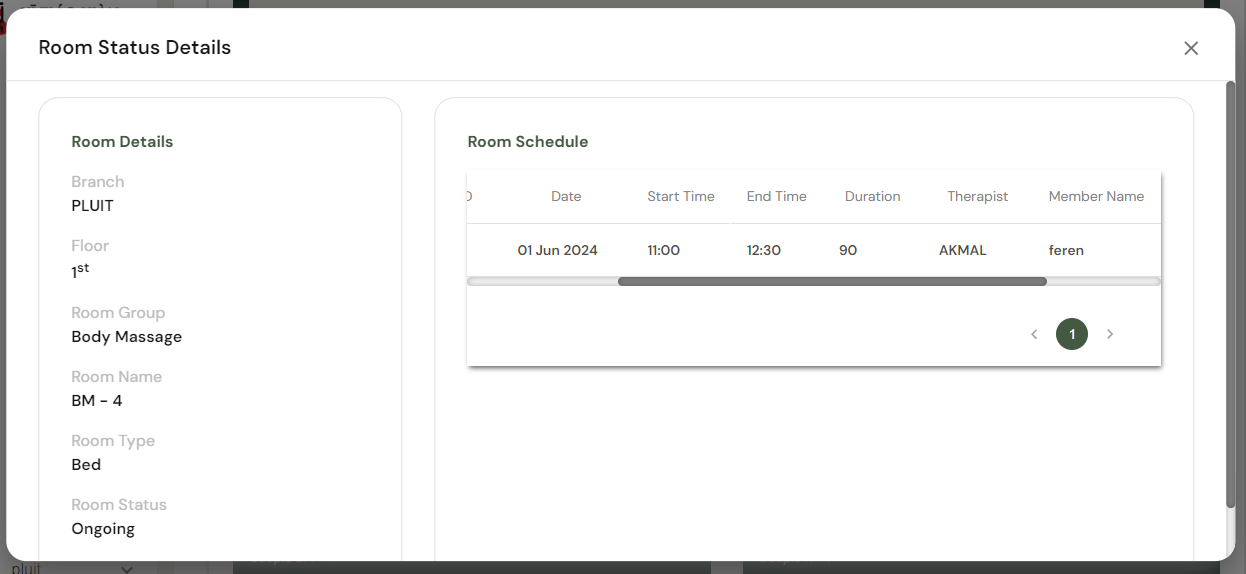The height and width of the screenshot is (574, 1246).
Task: Go to the next schedule page
Action: point(1110,334)
